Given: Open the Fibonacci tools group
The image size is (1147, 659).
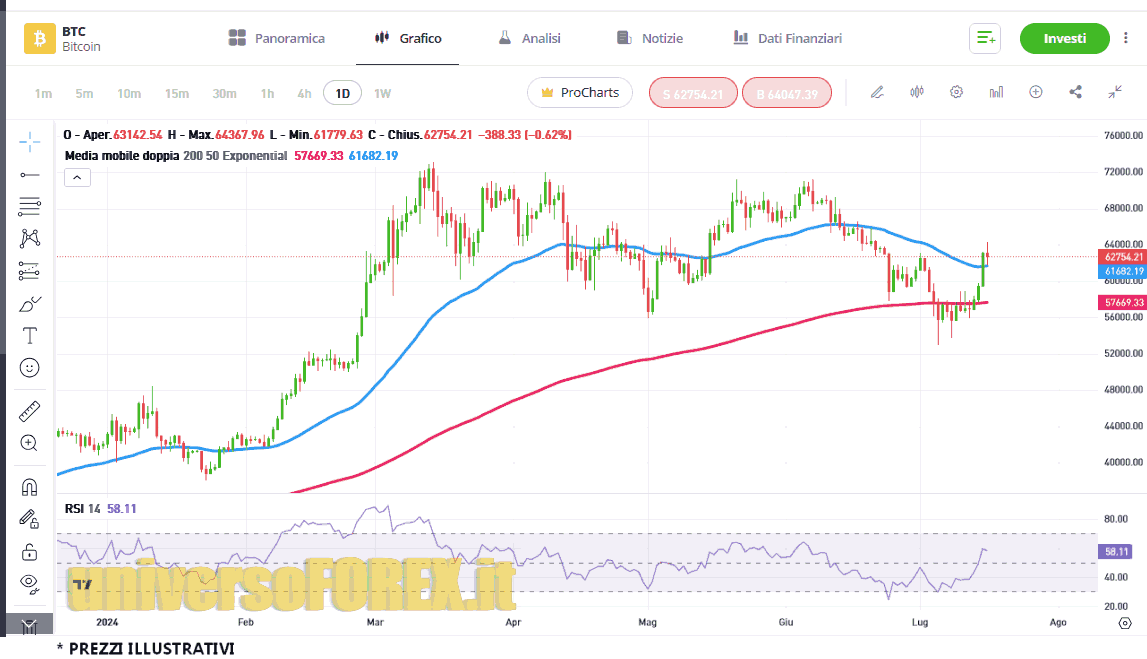Looking at the screenshot, I should click(29, 206).
